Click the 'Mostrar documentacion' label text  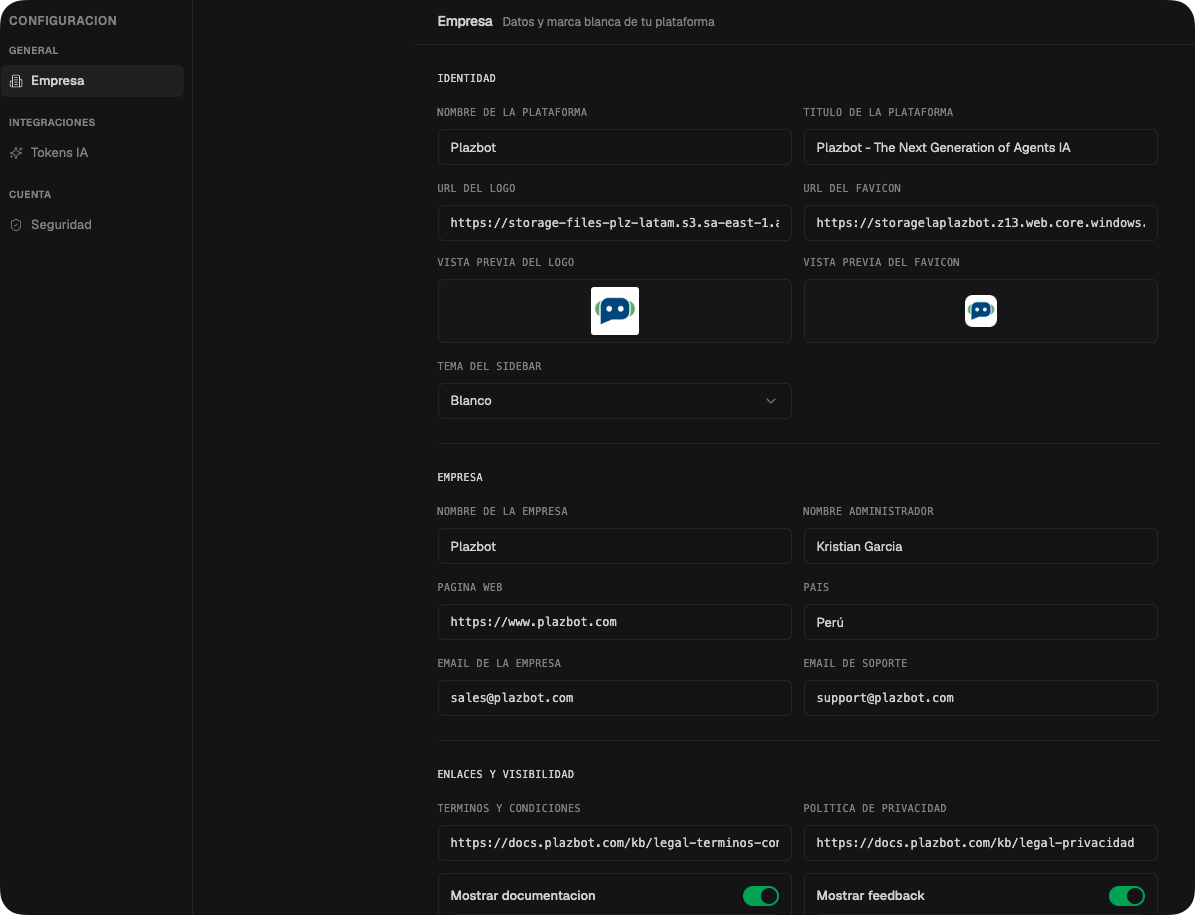click(523, 896)
